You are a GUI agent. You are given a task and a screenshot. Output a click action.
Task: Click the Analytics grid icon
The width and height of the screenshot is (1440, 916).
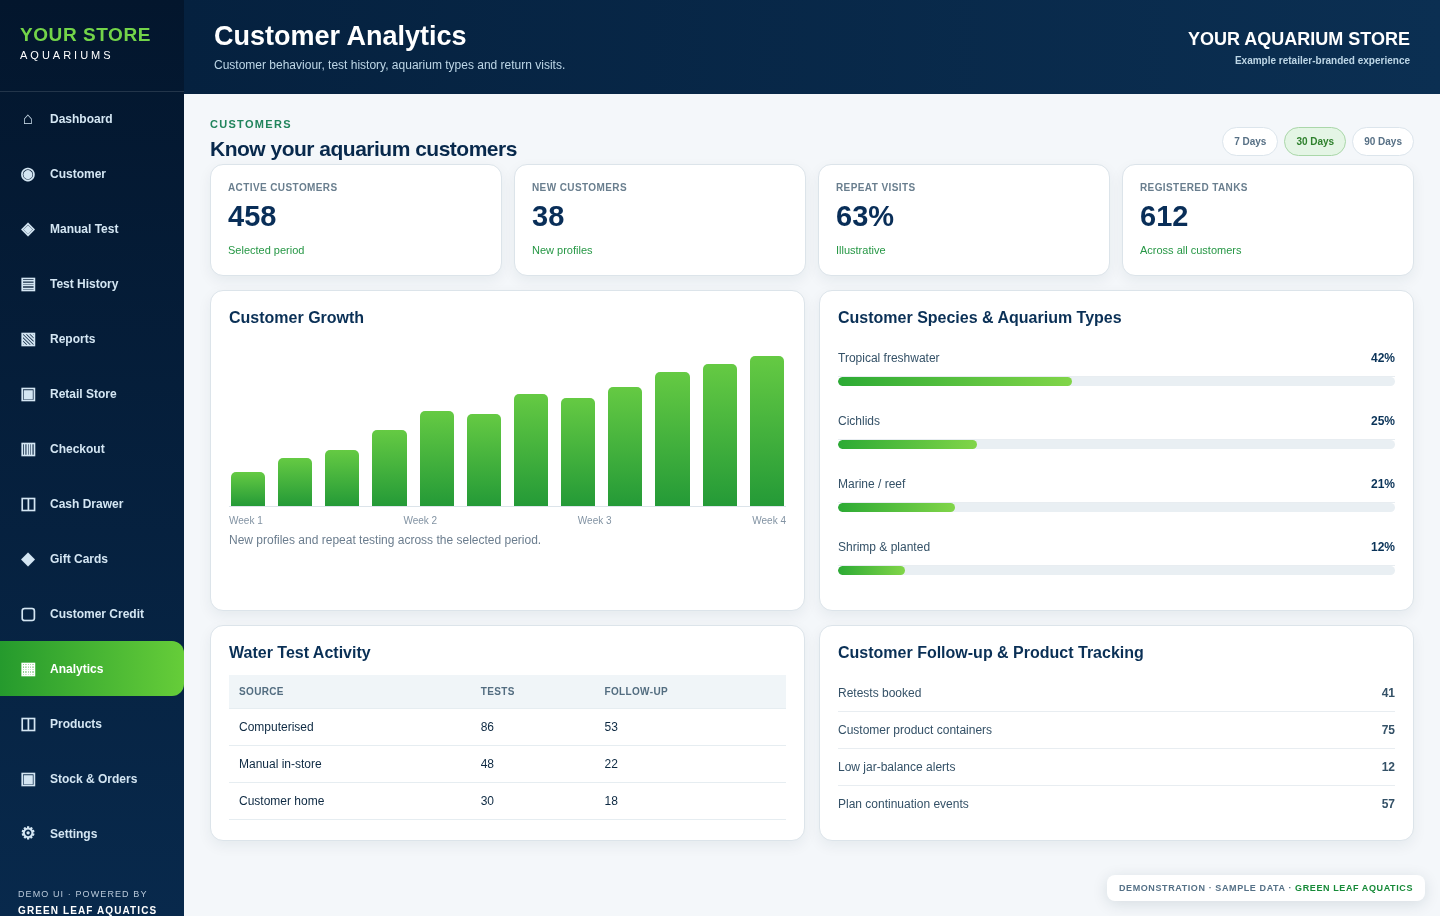point(28,669)
